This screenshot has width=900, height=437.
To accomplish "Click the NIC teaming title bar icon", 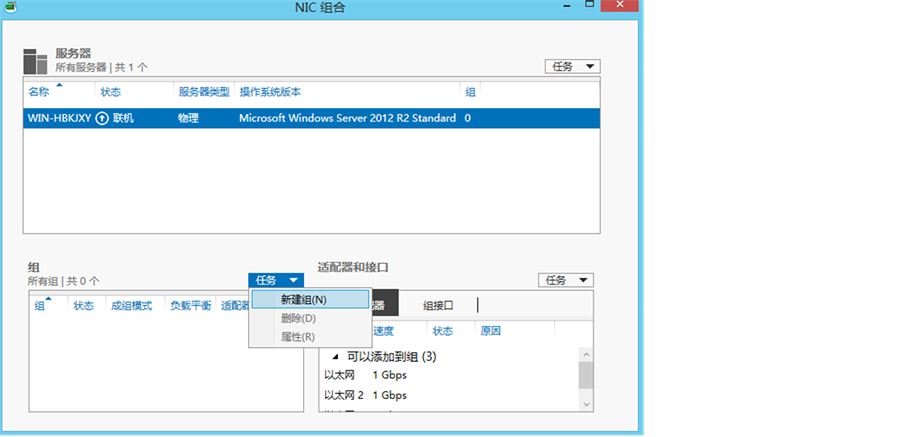I will coord(10,6).
